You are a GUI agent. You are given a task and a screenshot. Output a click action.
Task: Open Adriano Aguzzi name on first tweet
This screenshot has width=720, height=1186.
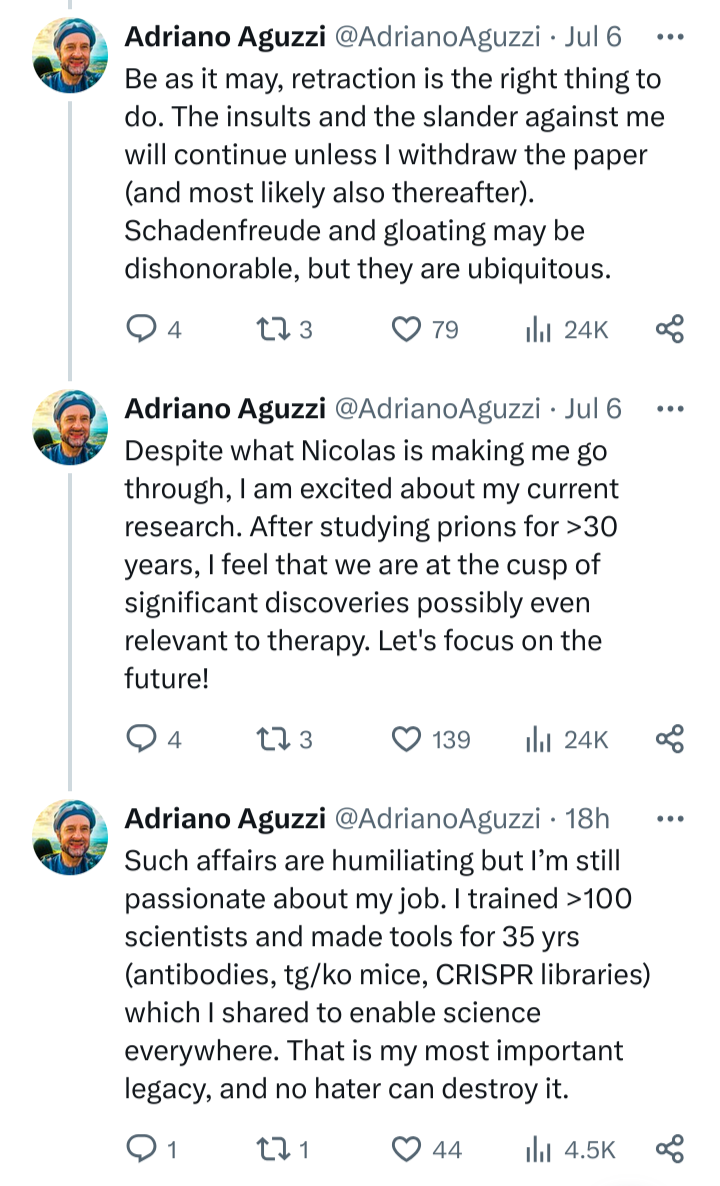224,37
